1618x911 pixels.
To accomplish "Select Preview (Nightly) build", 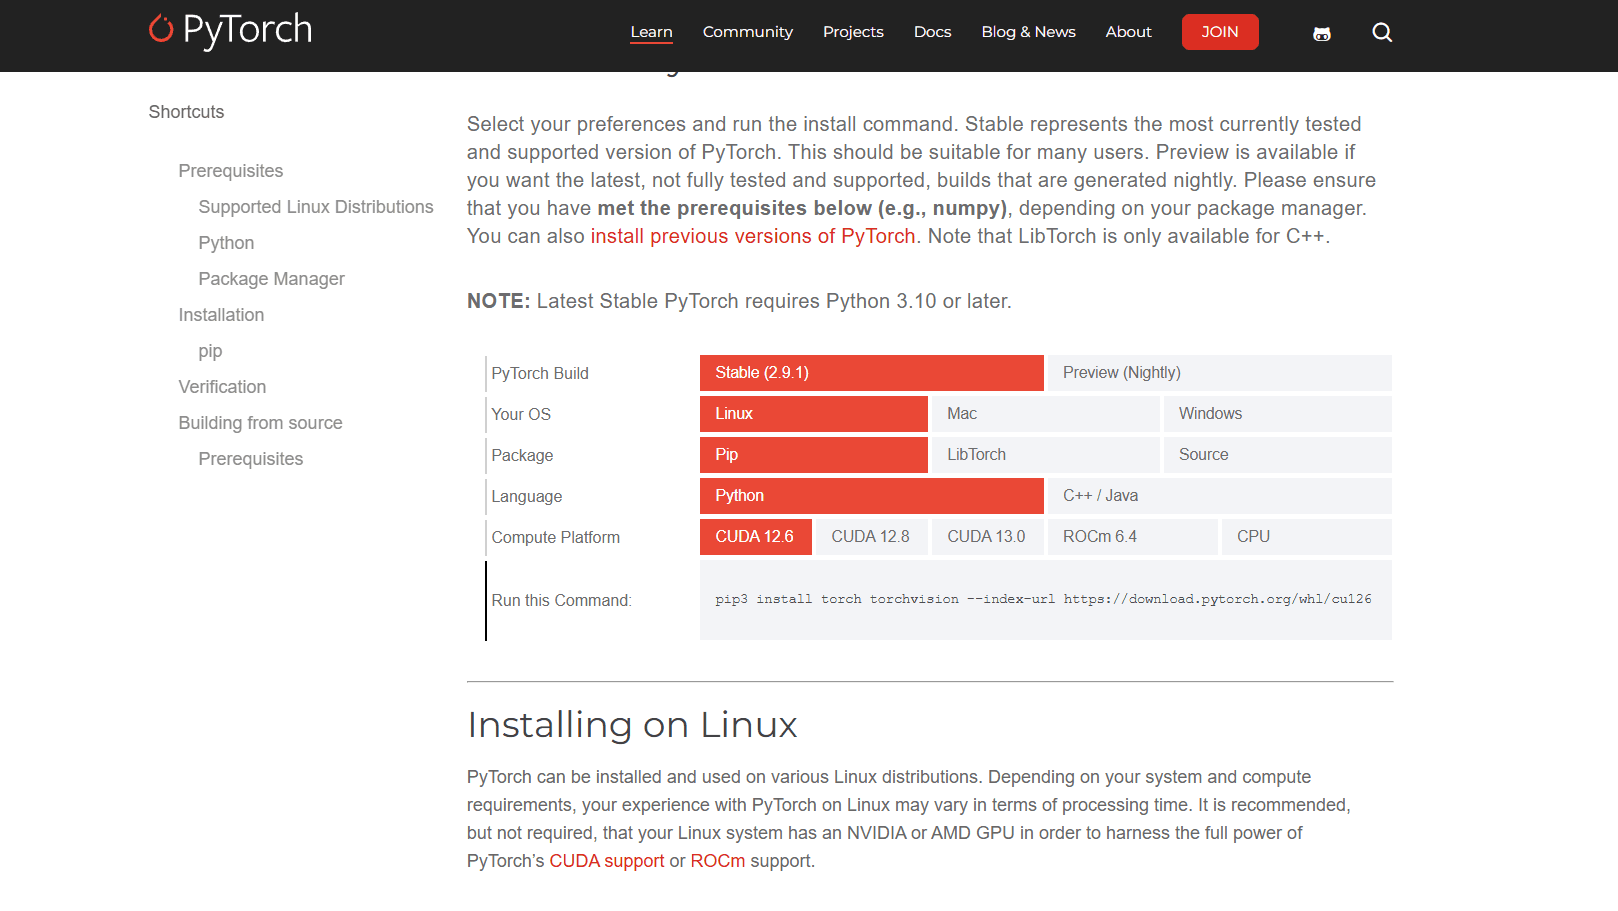I will click(1220, 373).
